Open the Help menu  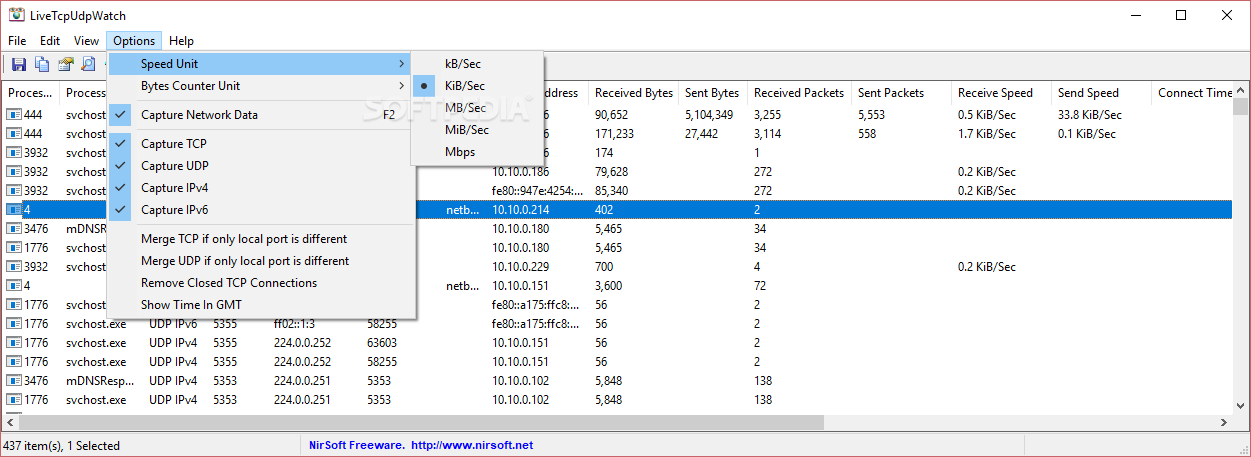click(x=181, y=41)
